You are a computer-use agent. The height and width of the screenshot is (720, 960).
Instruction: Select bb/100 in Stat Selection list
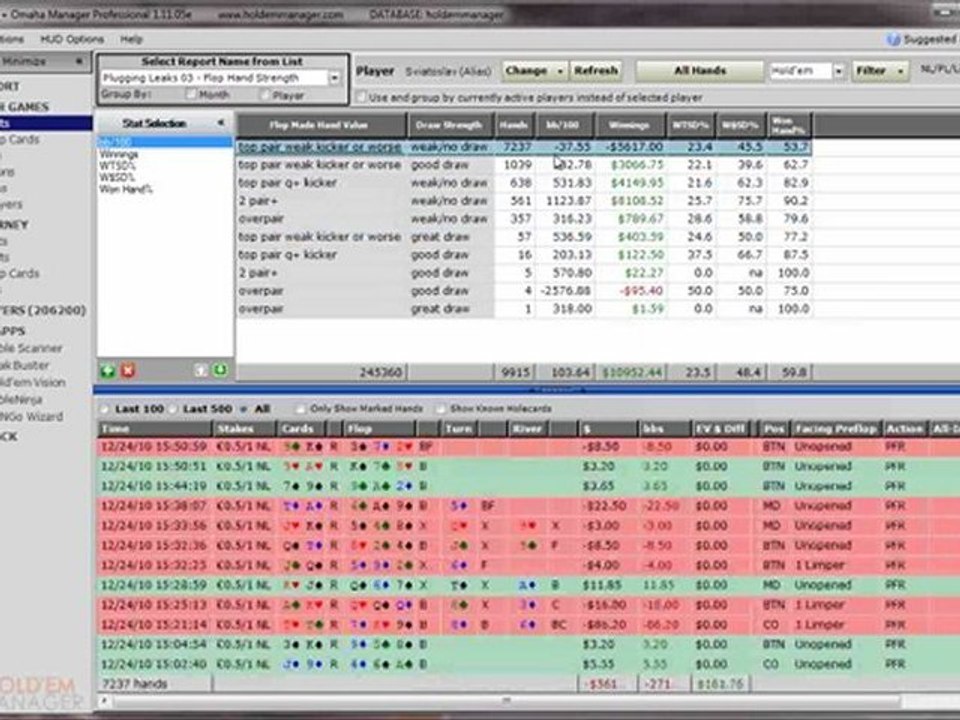pos(164,141)
